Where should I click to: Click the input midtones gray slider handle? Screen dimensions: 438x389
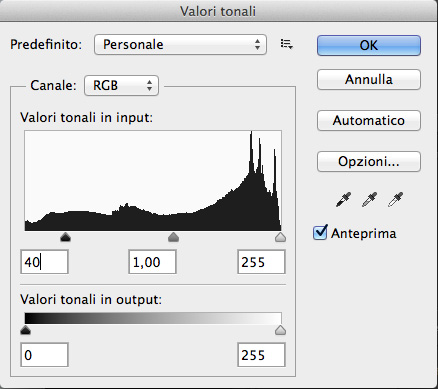coord(173,237)
